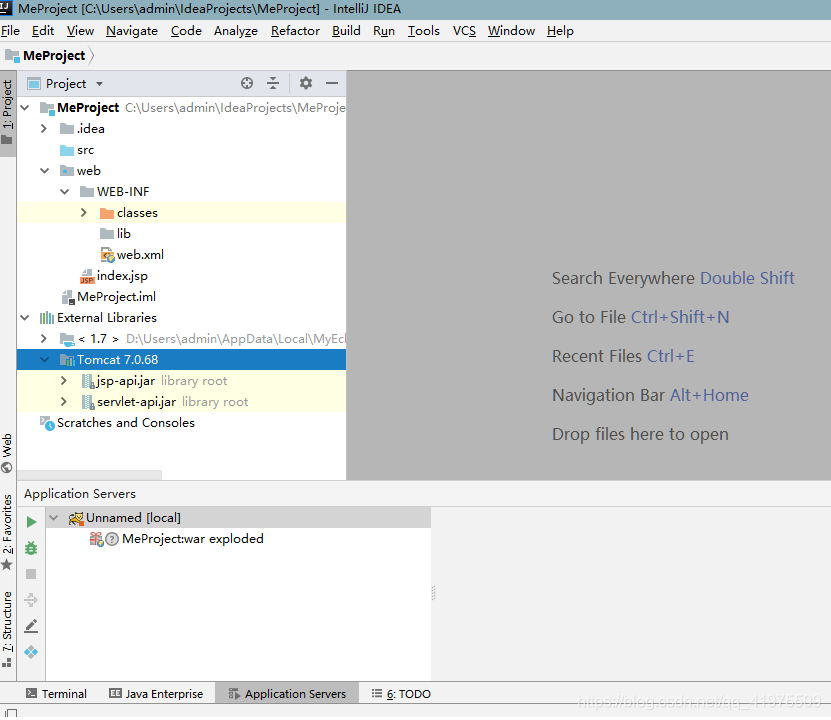Click the src folder icon
831x720 pixels.
67,150
